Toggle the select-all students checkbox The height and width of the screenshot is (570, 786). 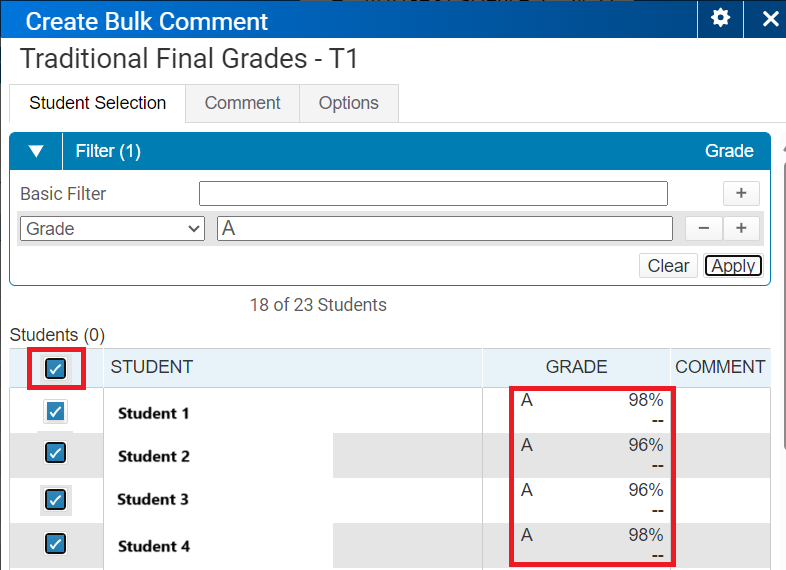pyautogui.click(x=56, y=368)
